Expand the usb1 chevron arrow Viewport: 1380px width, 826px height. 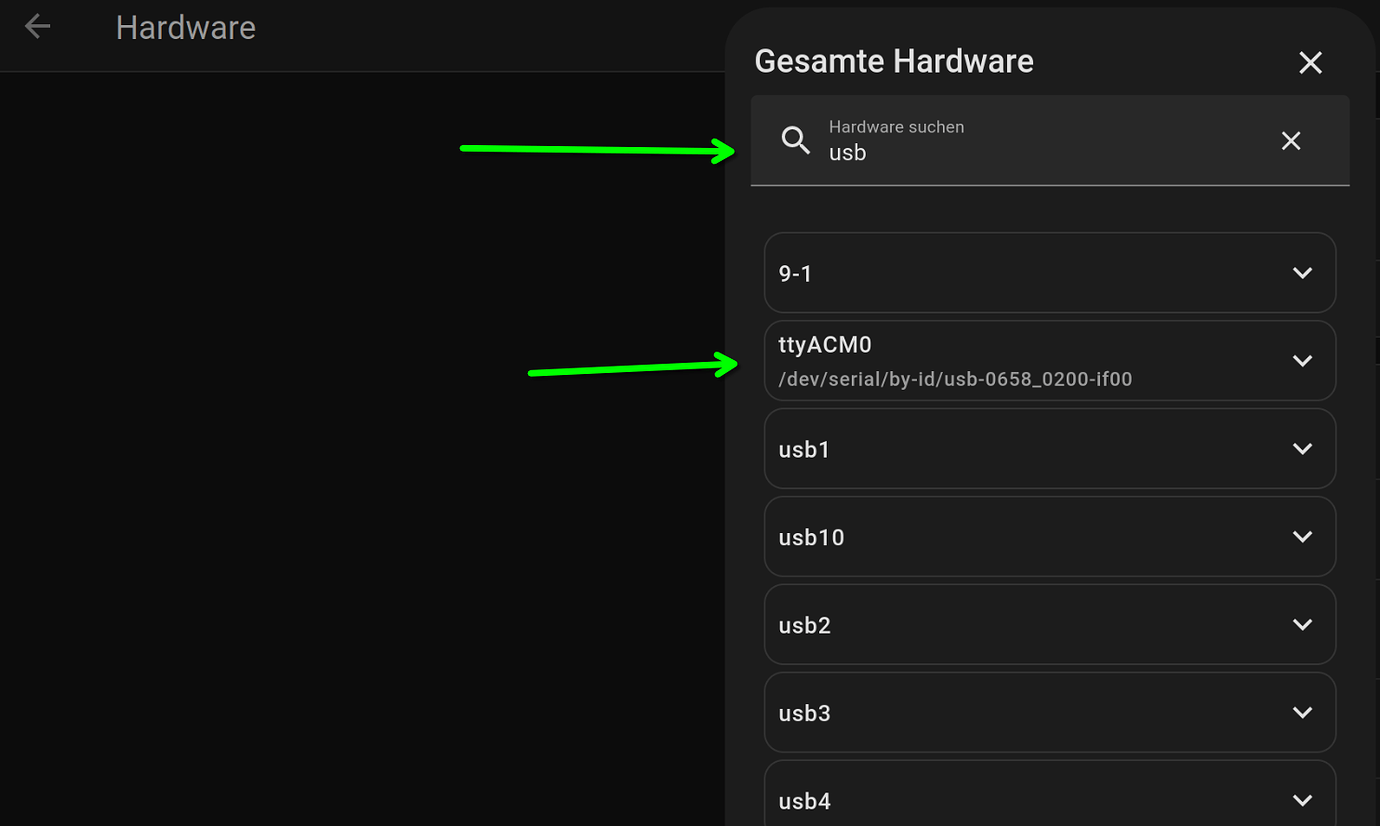[x=1302, y=449]
